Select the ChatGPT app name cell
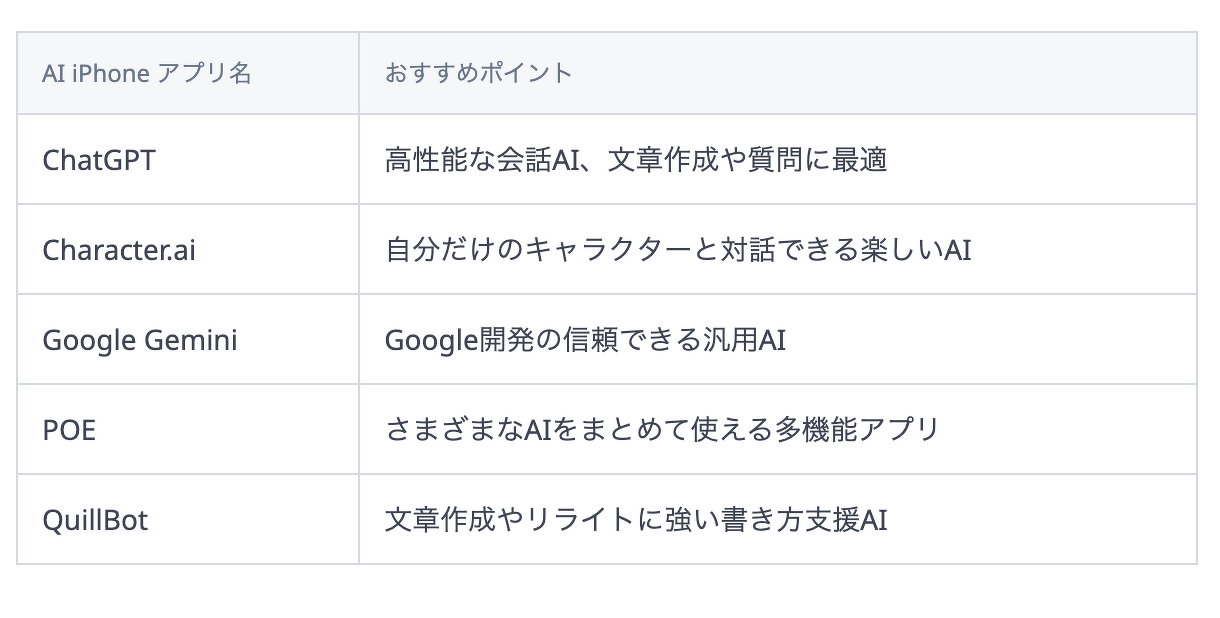The image size is (1220, 618). tap(188, 159)
